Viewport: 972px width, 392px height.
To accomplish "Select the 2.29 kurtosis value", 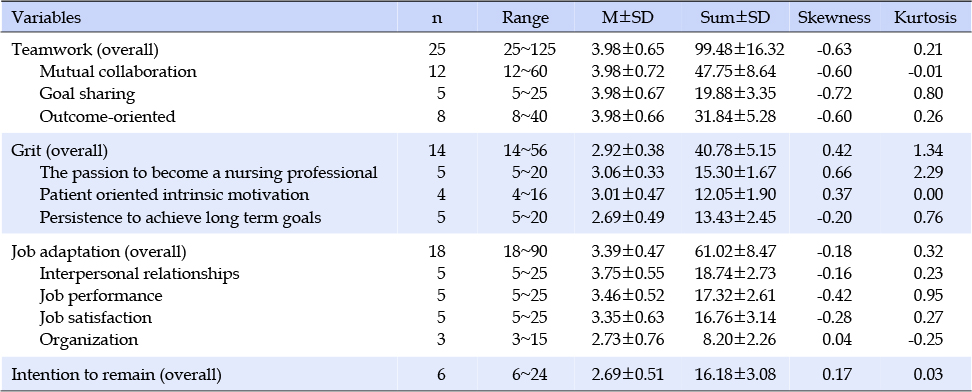I will (927, 172).
